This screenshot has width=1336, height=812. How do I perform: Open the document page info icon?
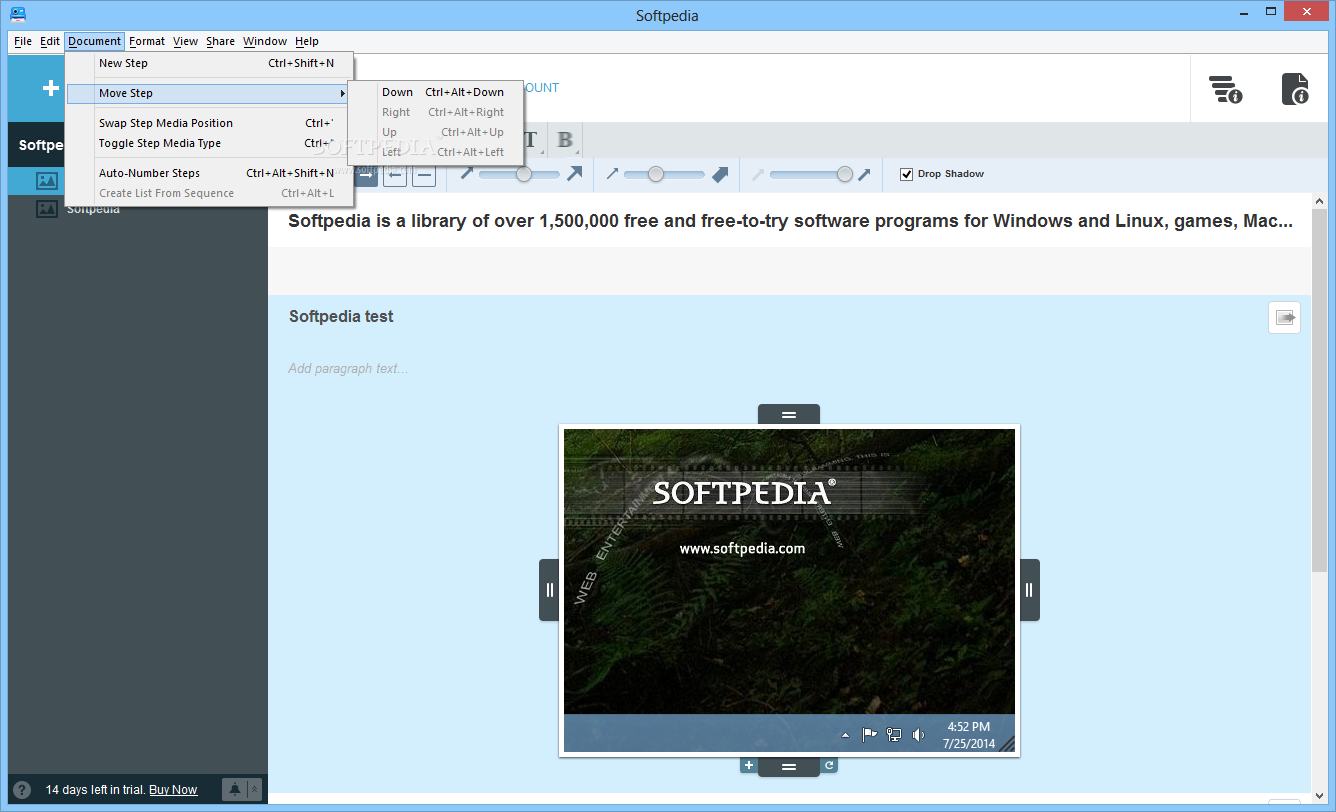pyautogui.click(x=1296, y=89)
